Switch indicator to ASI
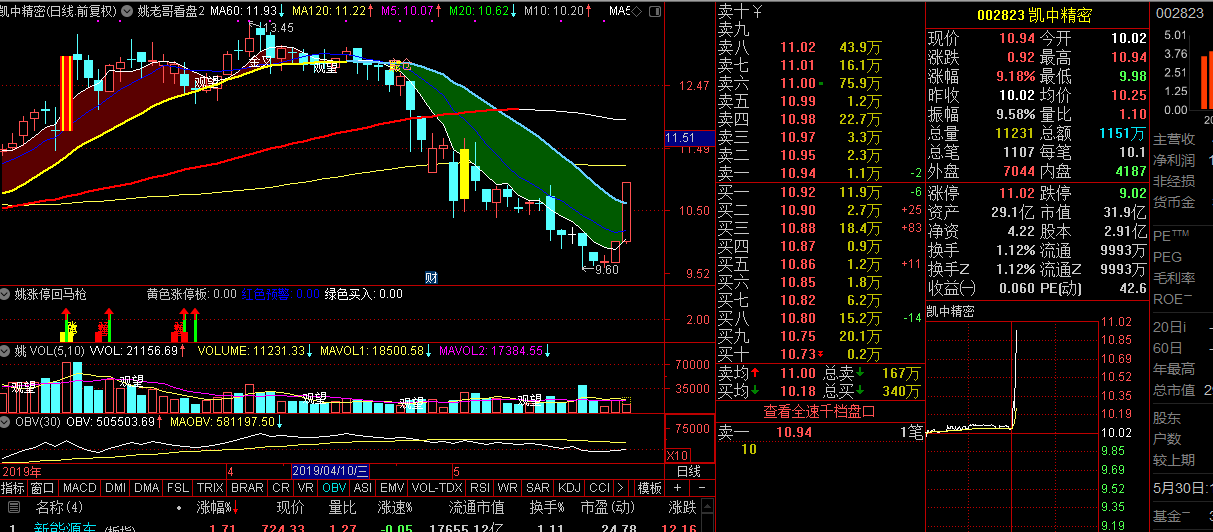 coord(363,488)
